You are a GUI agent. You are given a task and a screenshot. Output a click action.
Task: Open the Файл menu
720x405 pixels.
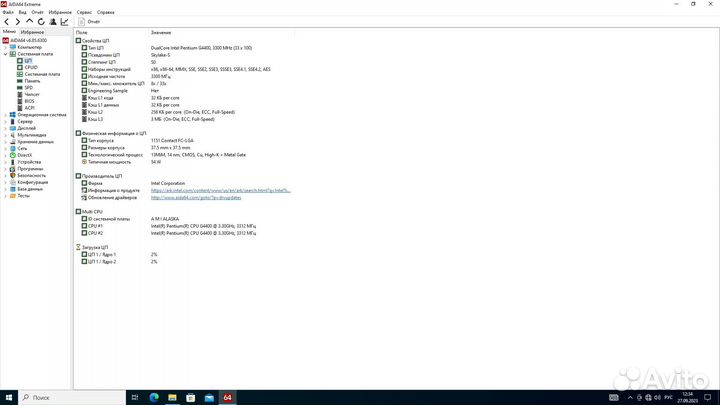pyautogui.click(x=8, y=12)
